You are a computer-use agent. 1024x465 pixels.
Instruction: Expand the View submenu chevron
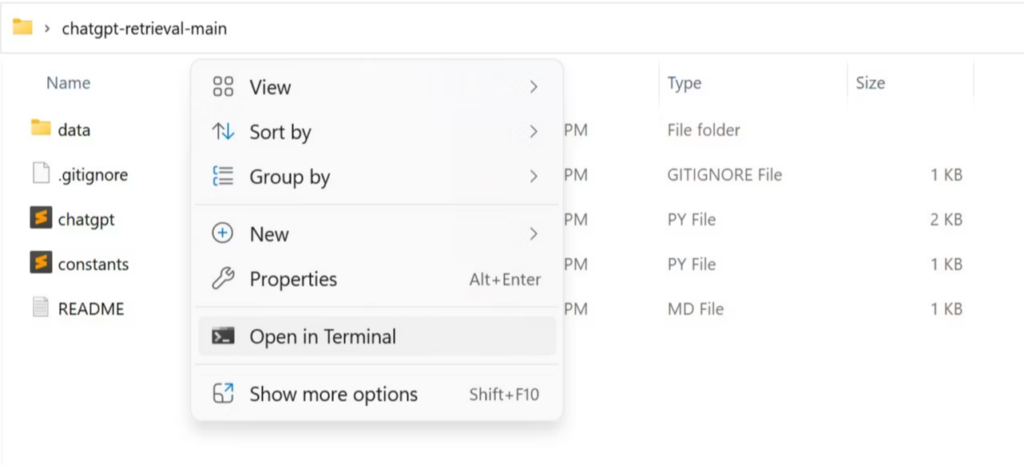tap(534, 86)
